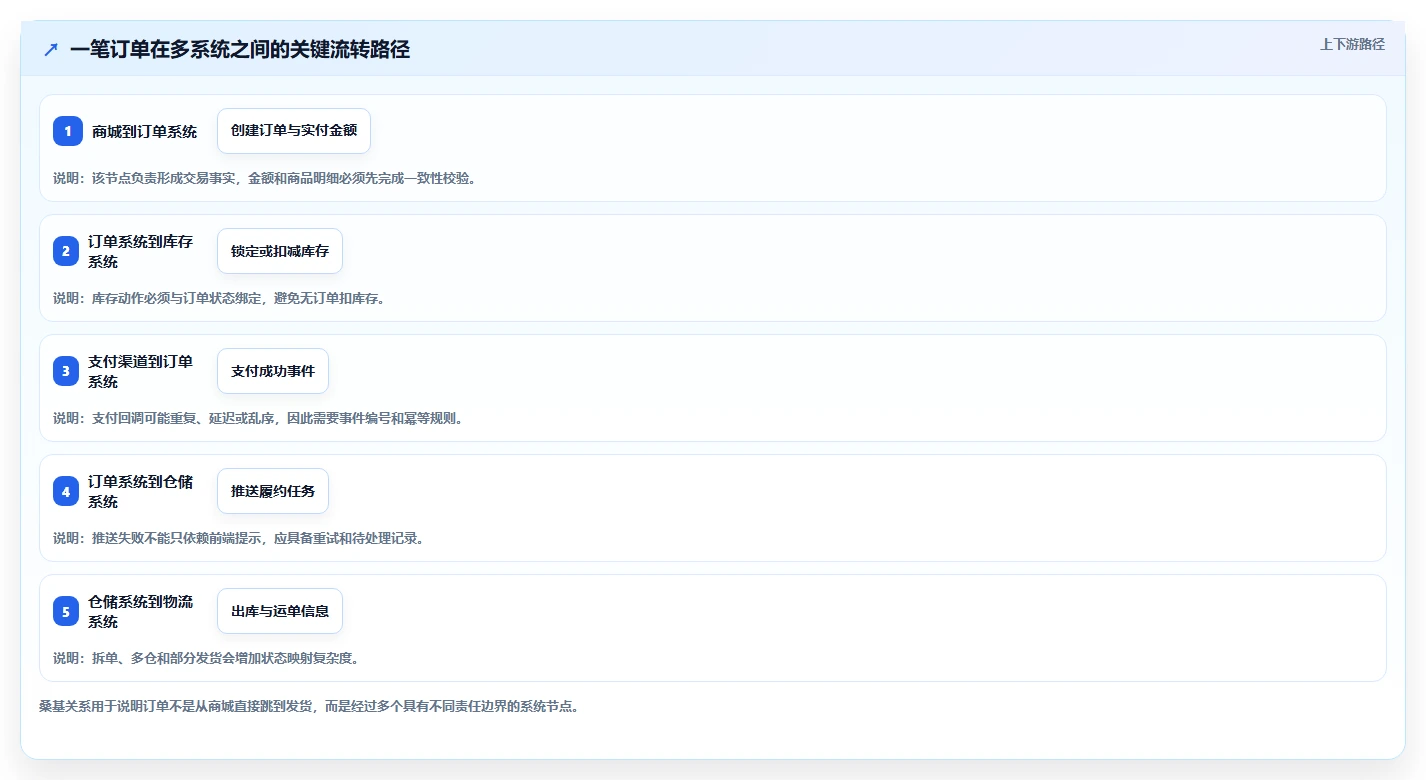The width and height of the screenshot is (1426, 780).
Task: Open the 支付成功事件 chip
Action: point(273,371)
